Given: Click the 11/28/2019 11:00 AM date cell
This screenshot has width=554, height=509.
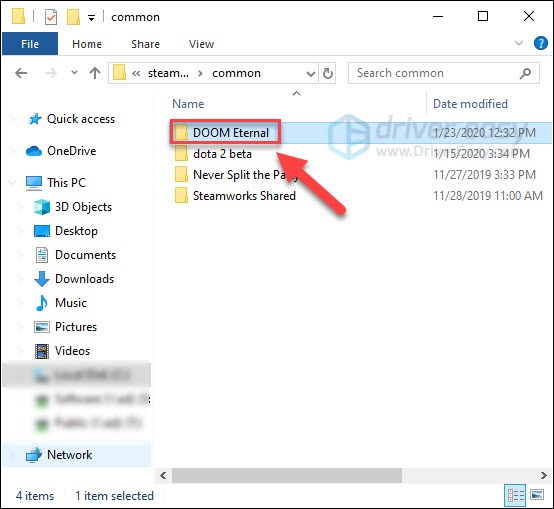Looking at the screenshot, I should click(x=488, y=196).
